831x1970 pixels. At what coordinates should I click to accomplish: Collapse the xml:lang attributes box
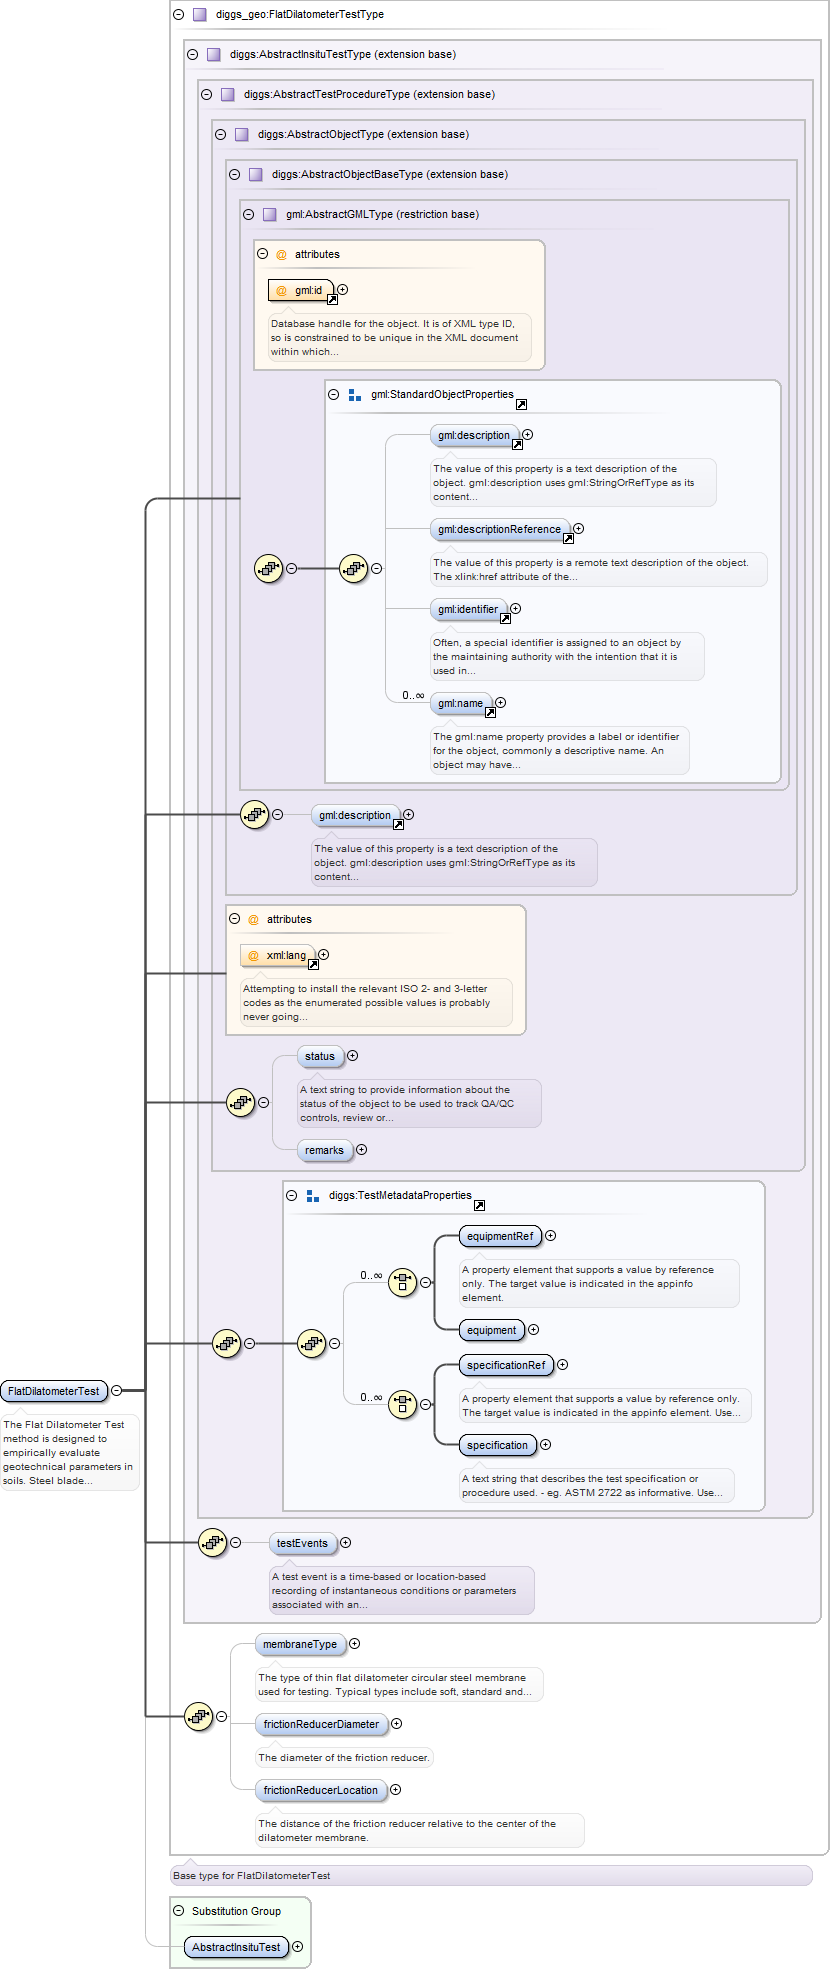(x=235, y=919)
